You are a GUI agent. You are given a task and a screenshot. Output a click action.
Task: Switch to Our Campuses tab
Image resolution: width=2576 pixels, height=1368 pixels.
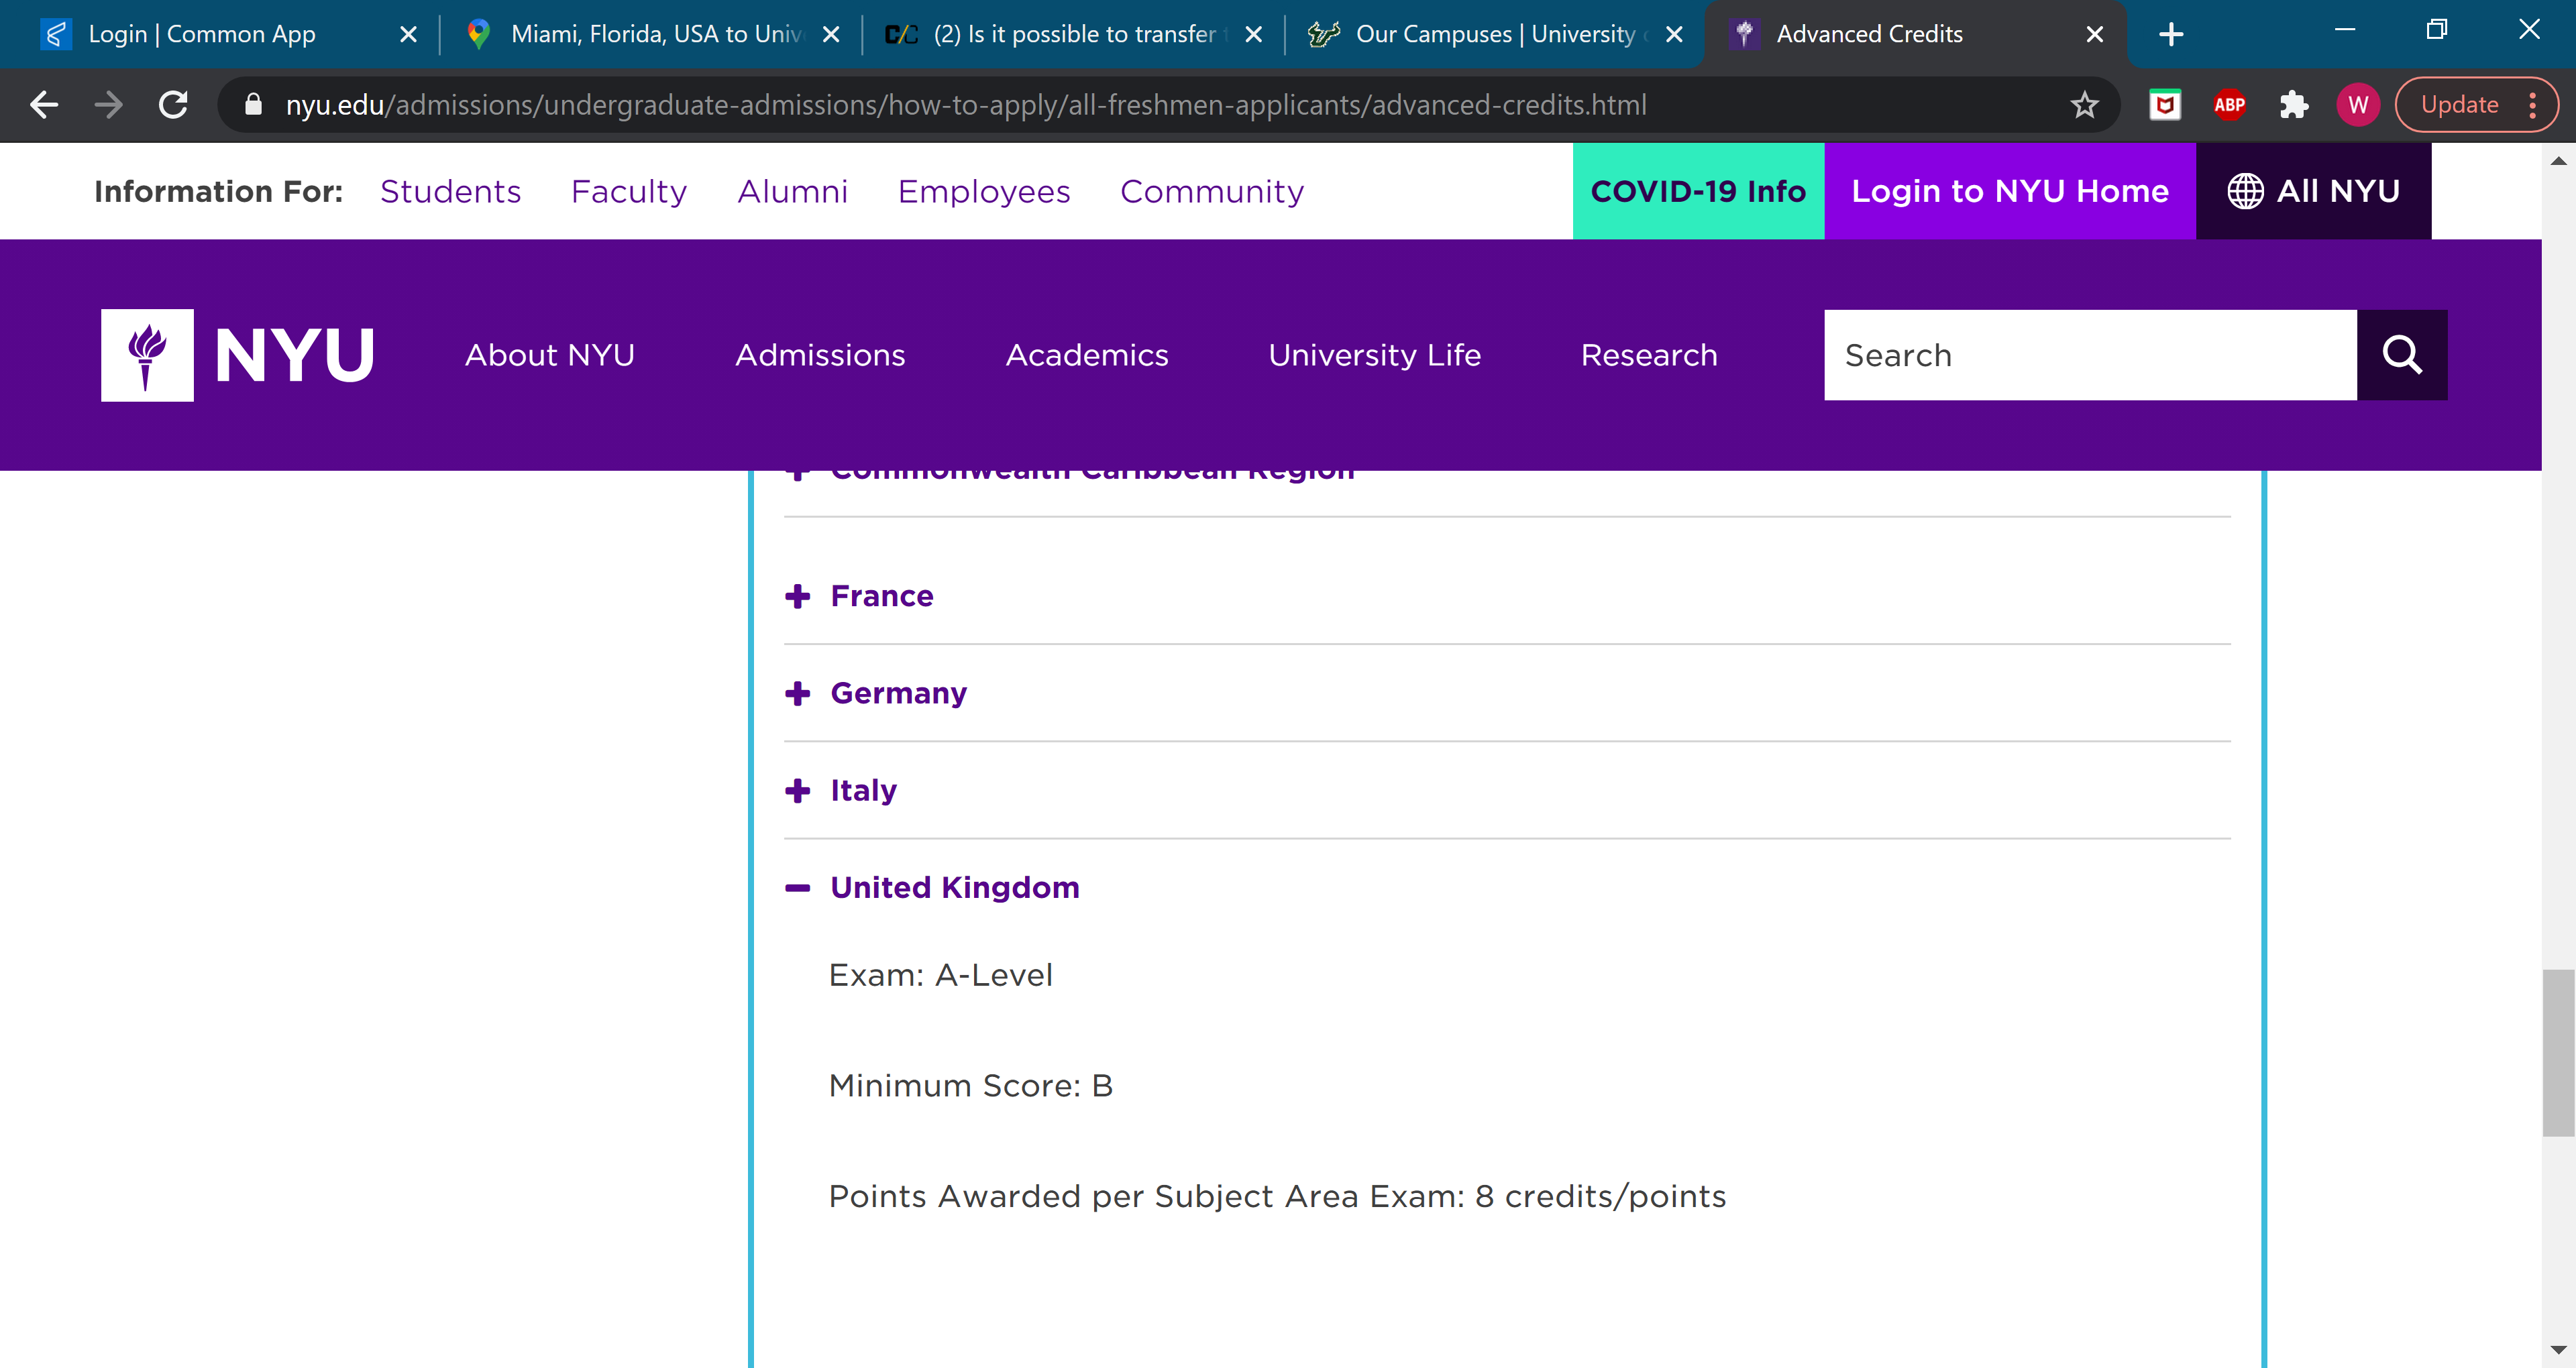pyautogui.click(x=1480, y=34)
